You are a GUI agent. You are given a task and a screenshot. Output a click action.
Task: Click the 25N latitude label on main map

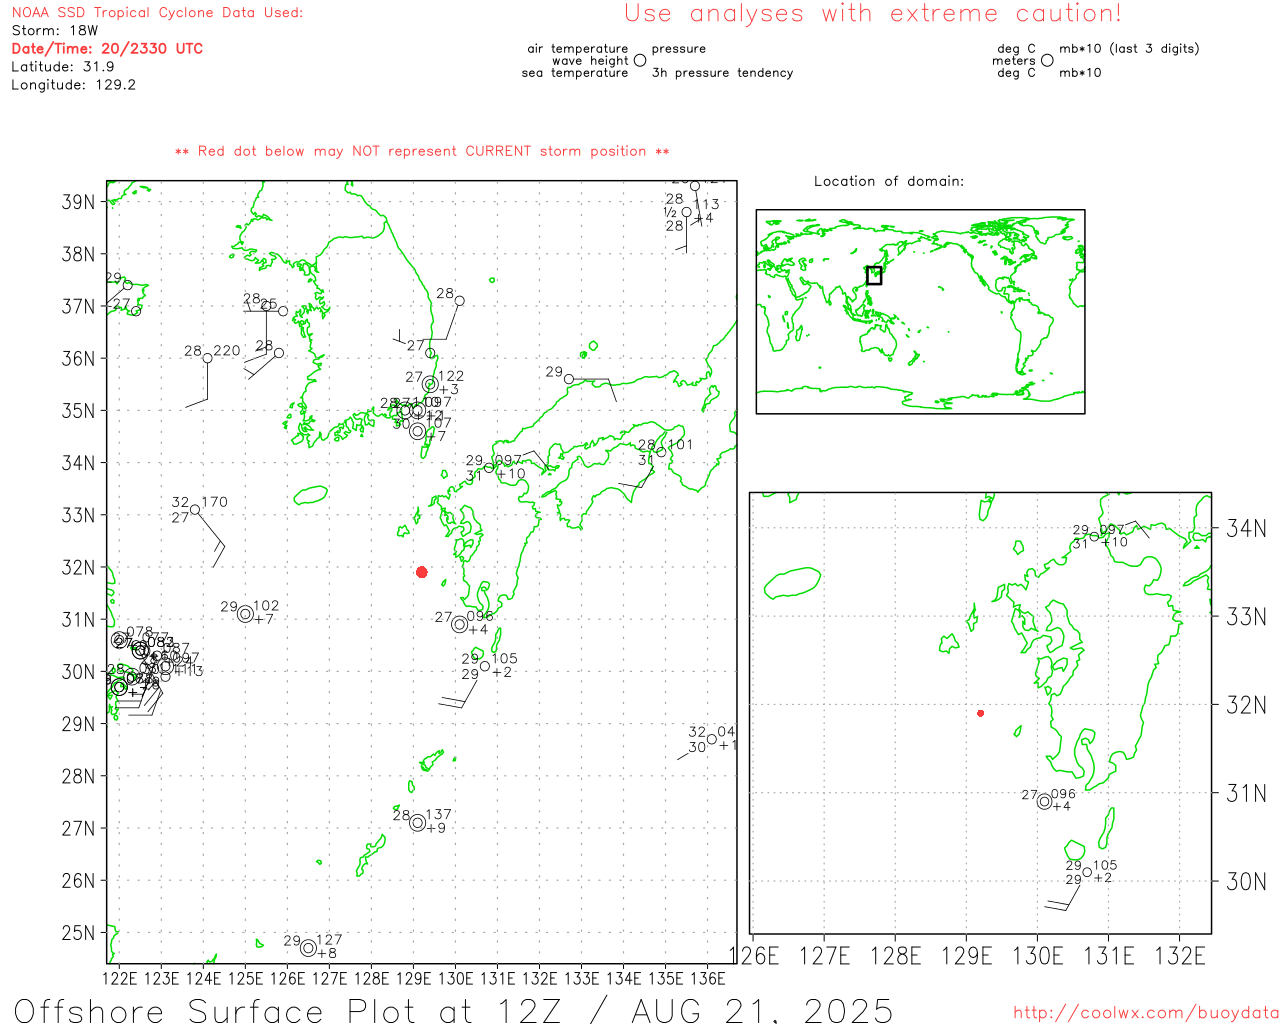tap(78, 933)
